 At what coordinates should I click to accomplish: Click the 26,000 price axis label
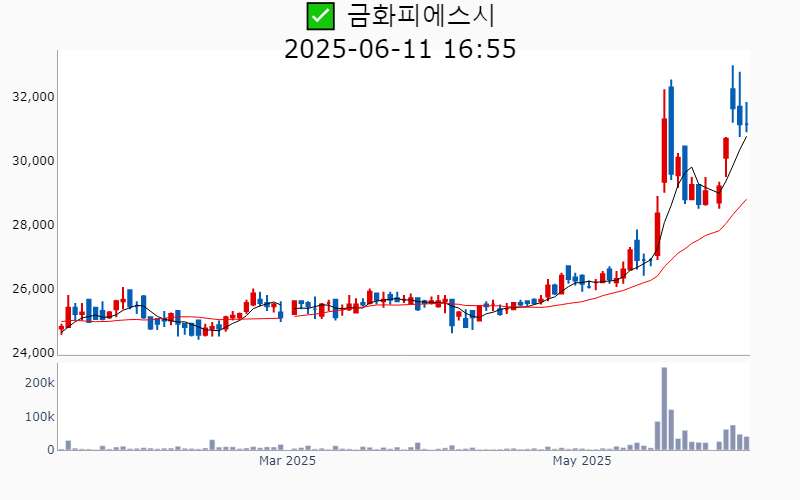pos(33,289)
